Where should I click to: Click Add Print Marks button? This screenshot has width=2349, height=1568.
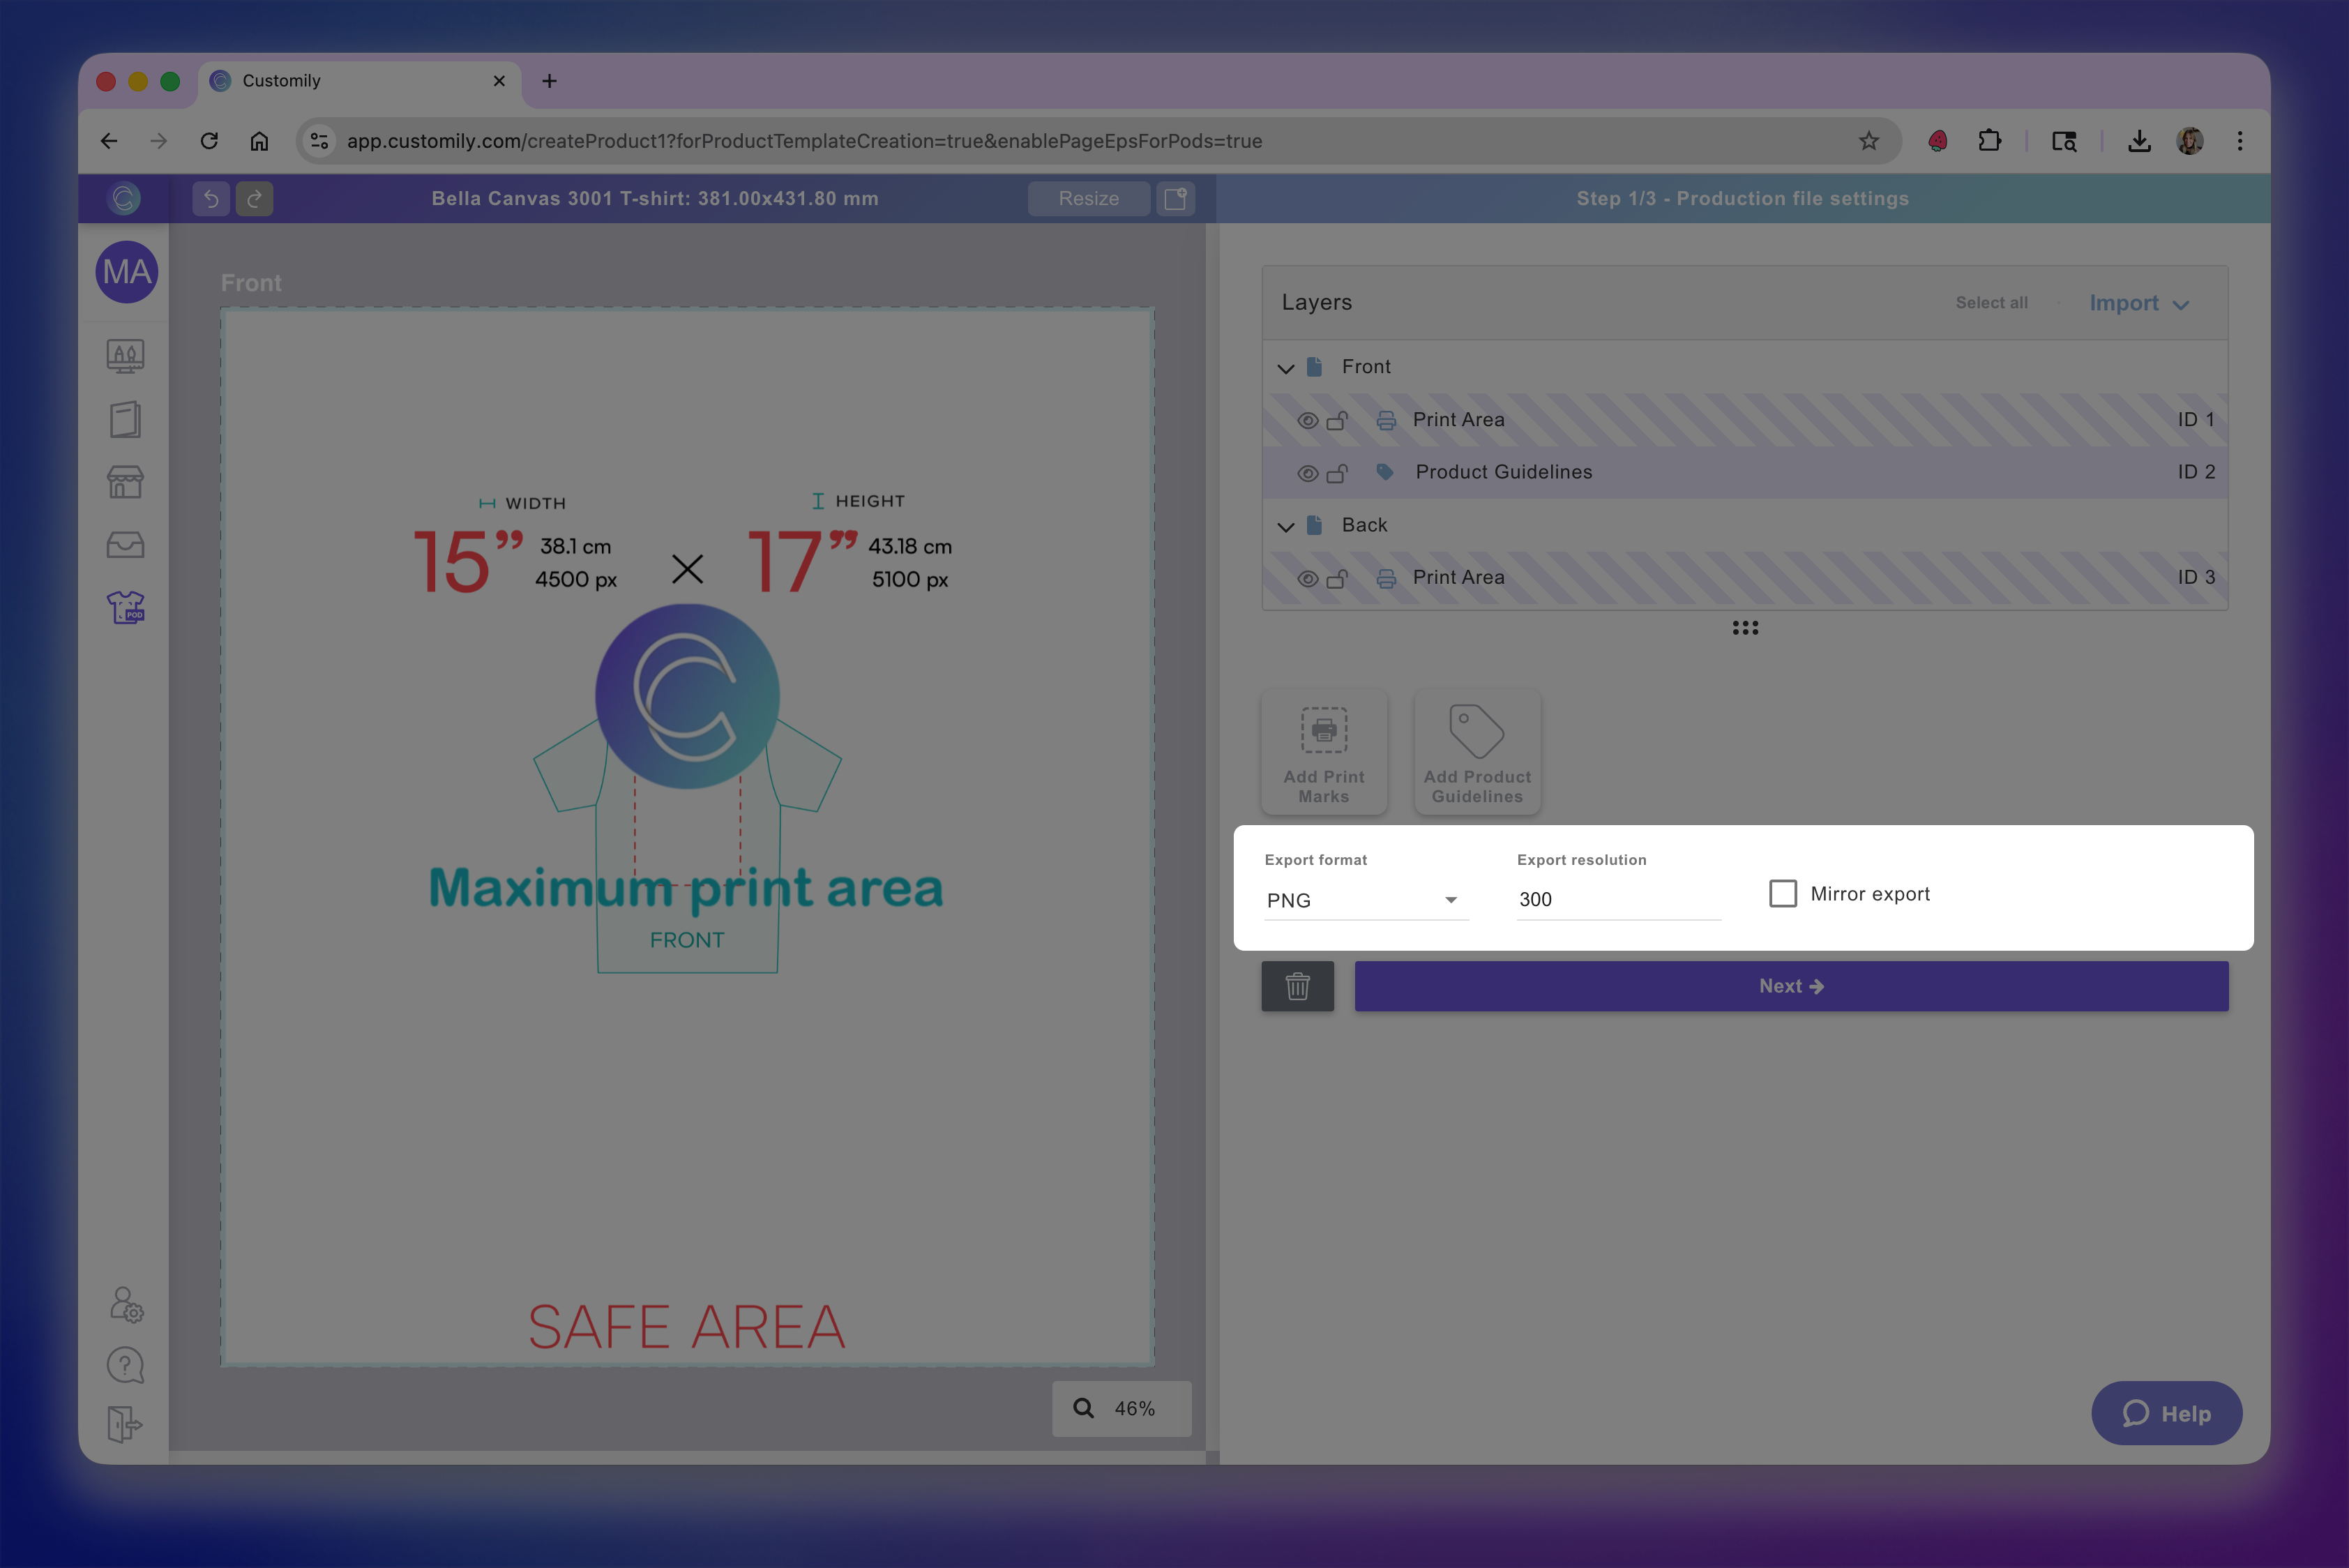tap(1324, 752)
